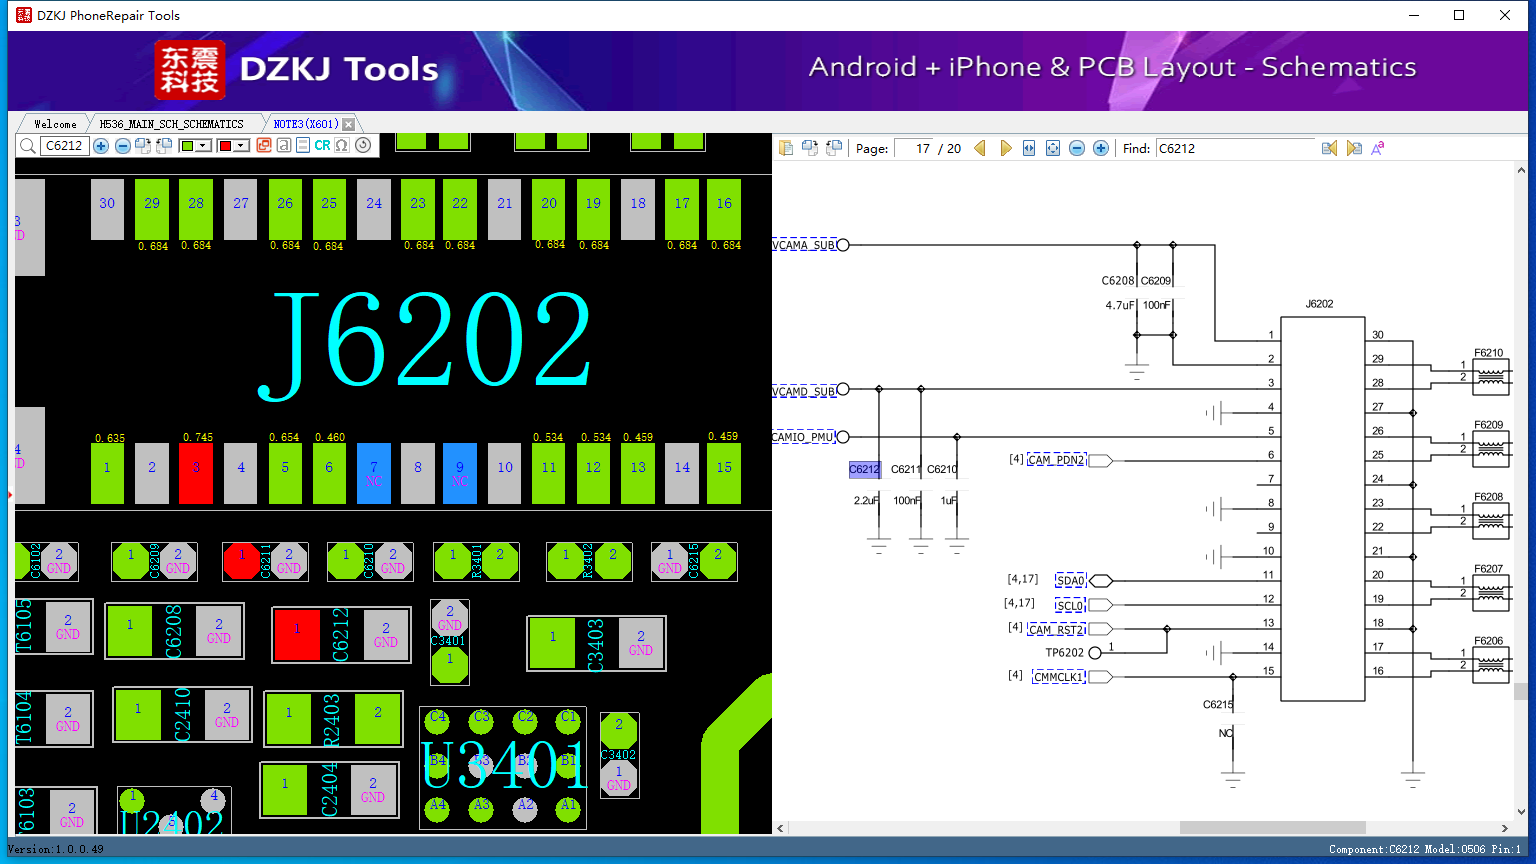Click the cyan CR icon
The height and width of the screenshot is (864, 1536).
[322, 146]
